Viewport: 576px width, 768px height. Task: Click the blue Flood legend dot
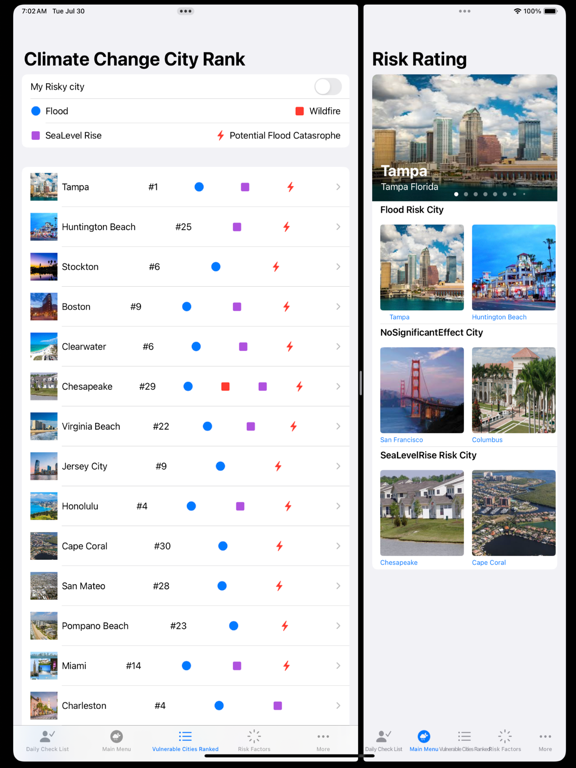pyautogui.click(x=36, y=111)
